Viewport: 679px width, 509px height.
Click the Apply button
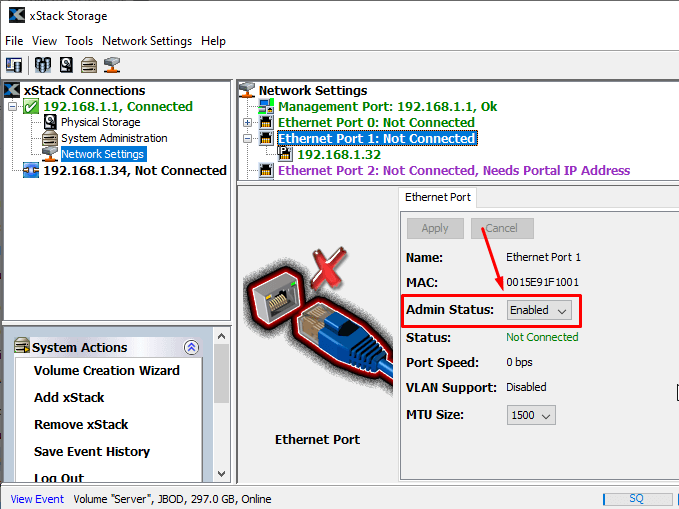[x=435, y=228]
